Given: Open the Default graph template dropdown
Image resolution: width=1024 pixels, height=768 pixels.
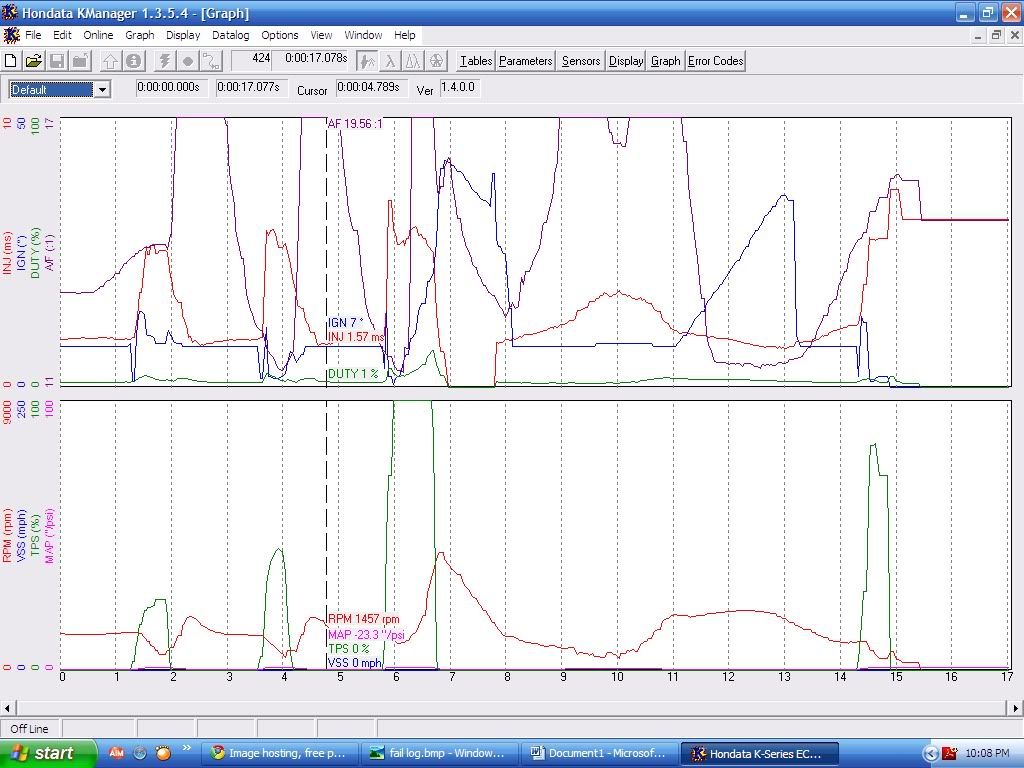Looking at the screenshot, I should click(x=101, y=90).
